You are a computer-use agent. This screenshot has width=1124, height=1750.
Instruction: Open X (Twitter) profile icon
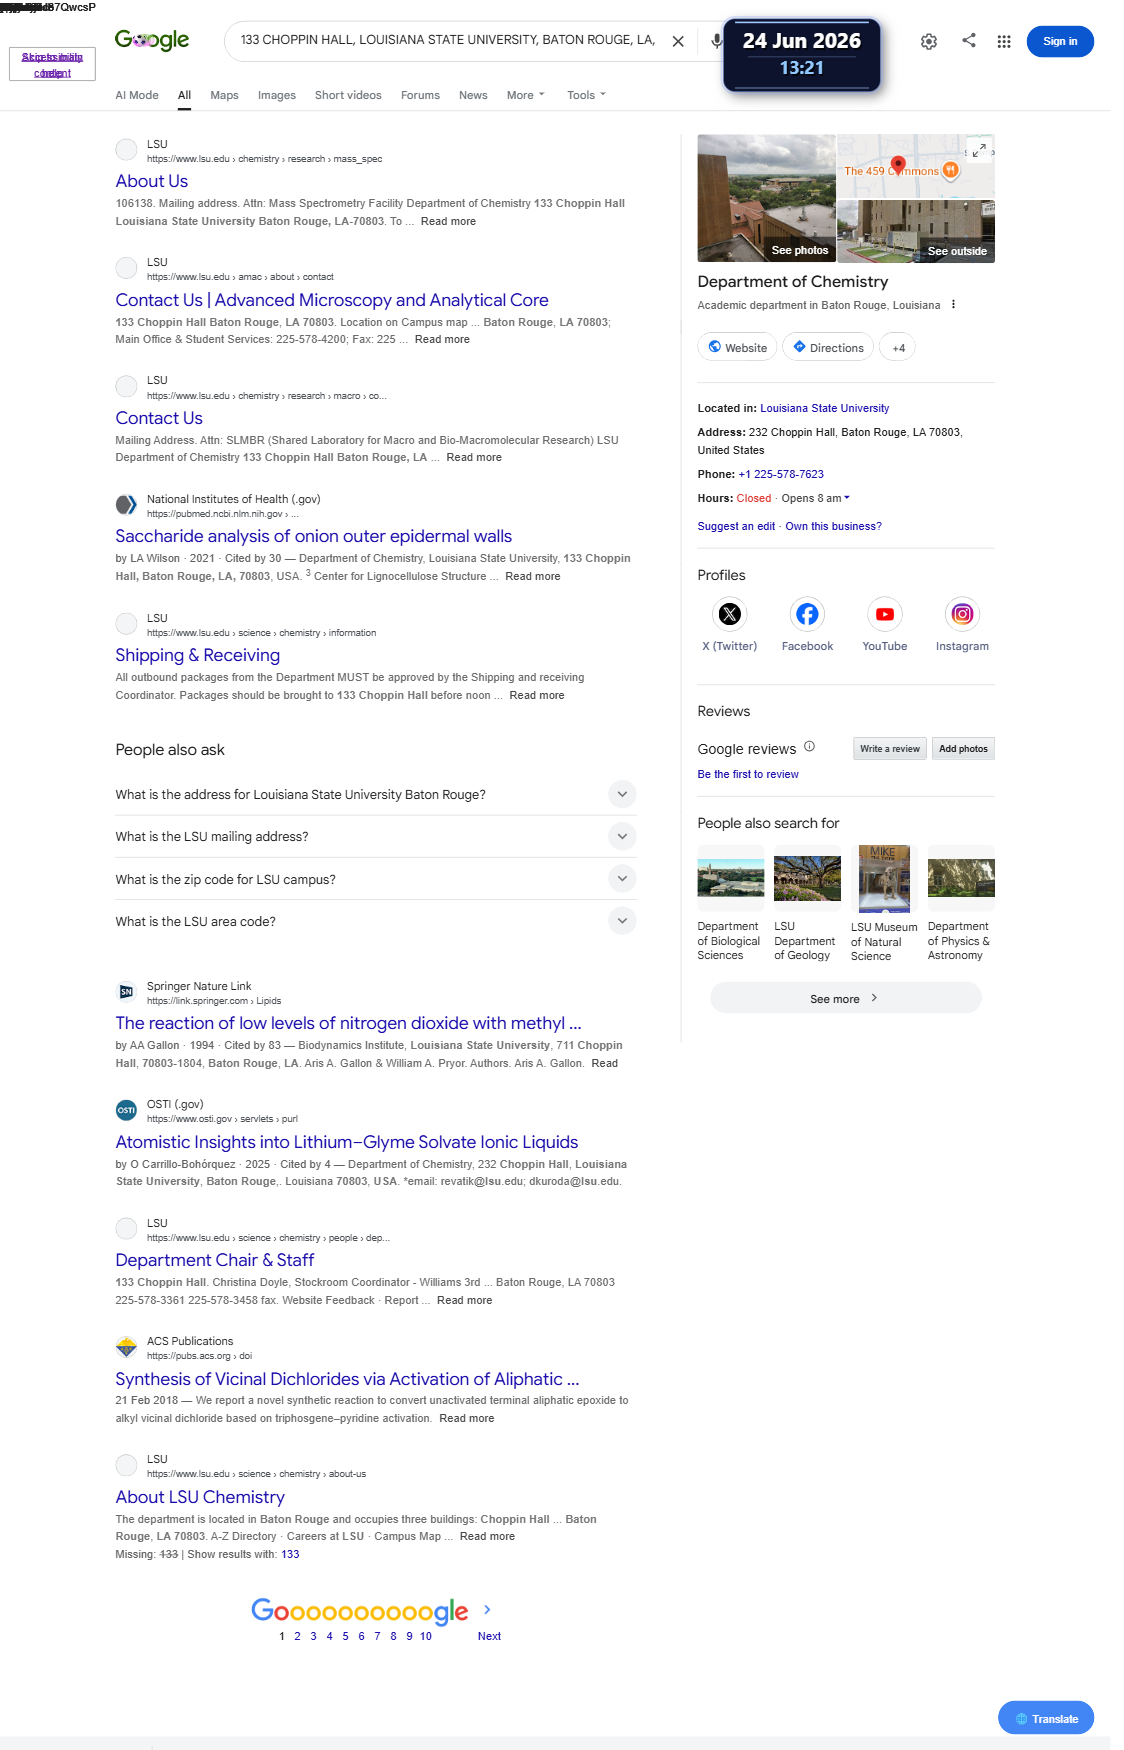[730, 614]
